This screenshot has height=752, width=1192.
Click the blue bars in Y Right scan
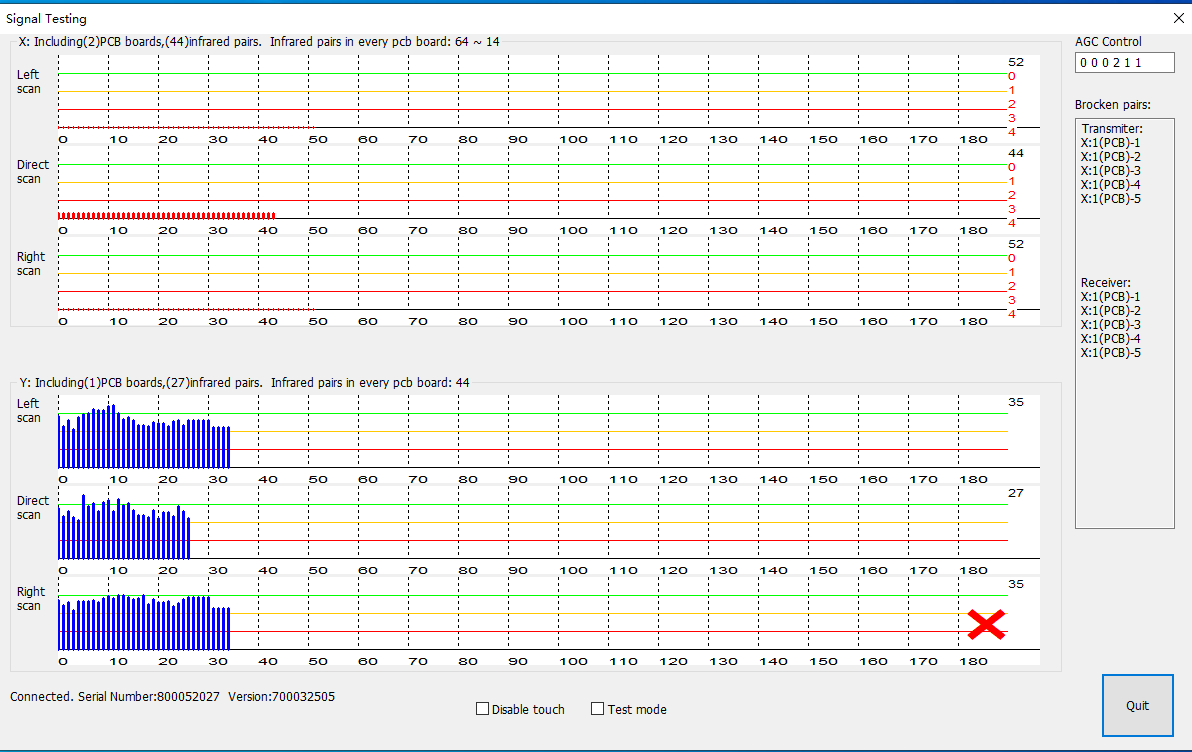click(x=144, y=627)
